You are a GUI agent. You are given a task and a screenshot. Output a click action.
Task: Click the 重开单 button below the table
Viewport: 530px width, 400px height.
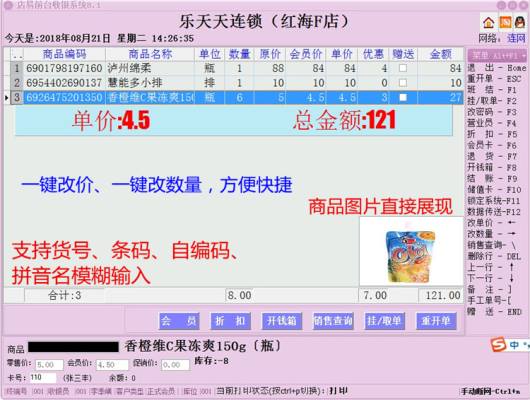(x=436, y=321)
